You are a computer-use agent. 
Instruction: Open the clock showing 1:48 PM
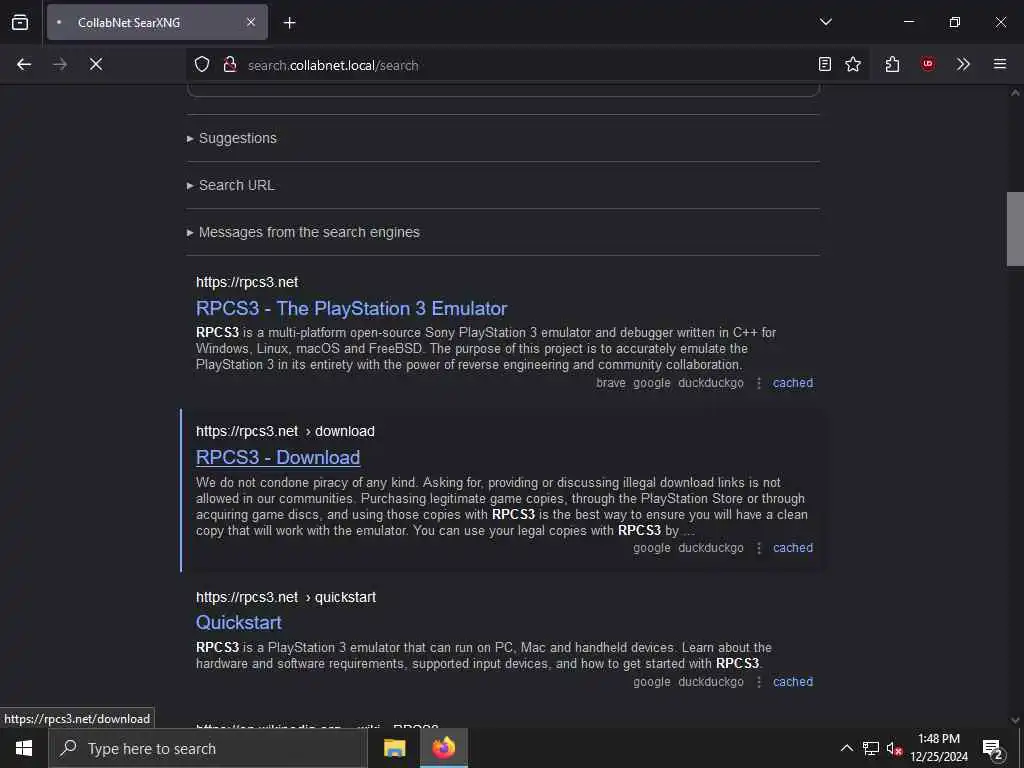pos(938,748)
